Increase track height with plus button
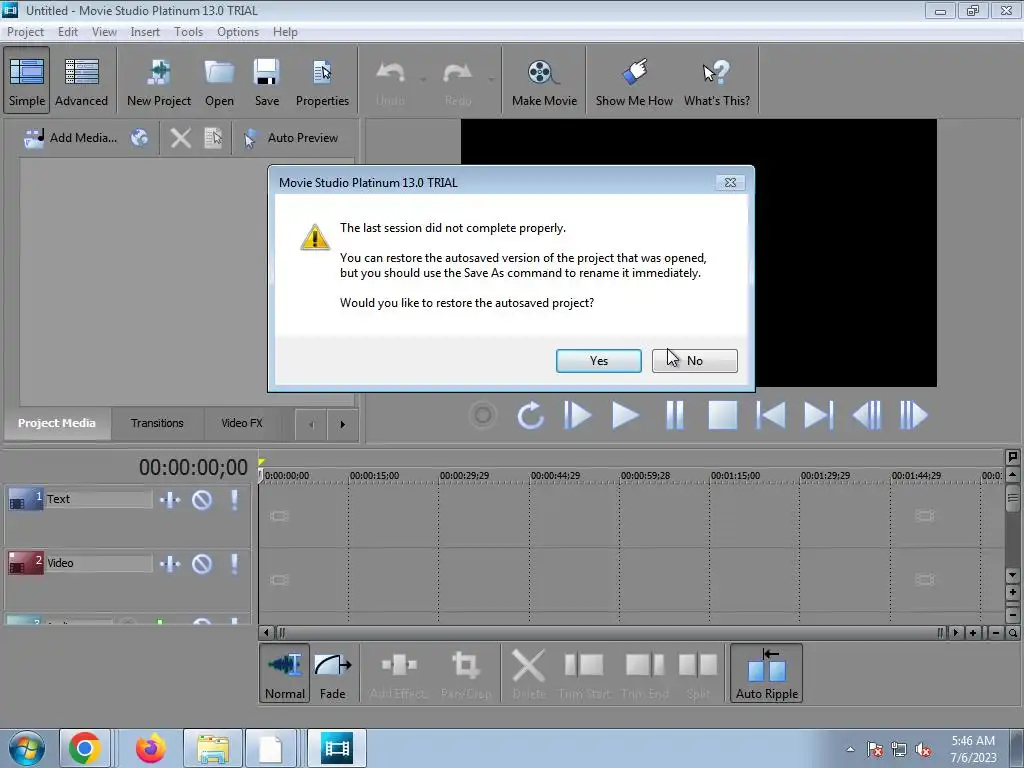Screen dimensions: 1024x768 pyautogui.click(x=1012, y=592)
